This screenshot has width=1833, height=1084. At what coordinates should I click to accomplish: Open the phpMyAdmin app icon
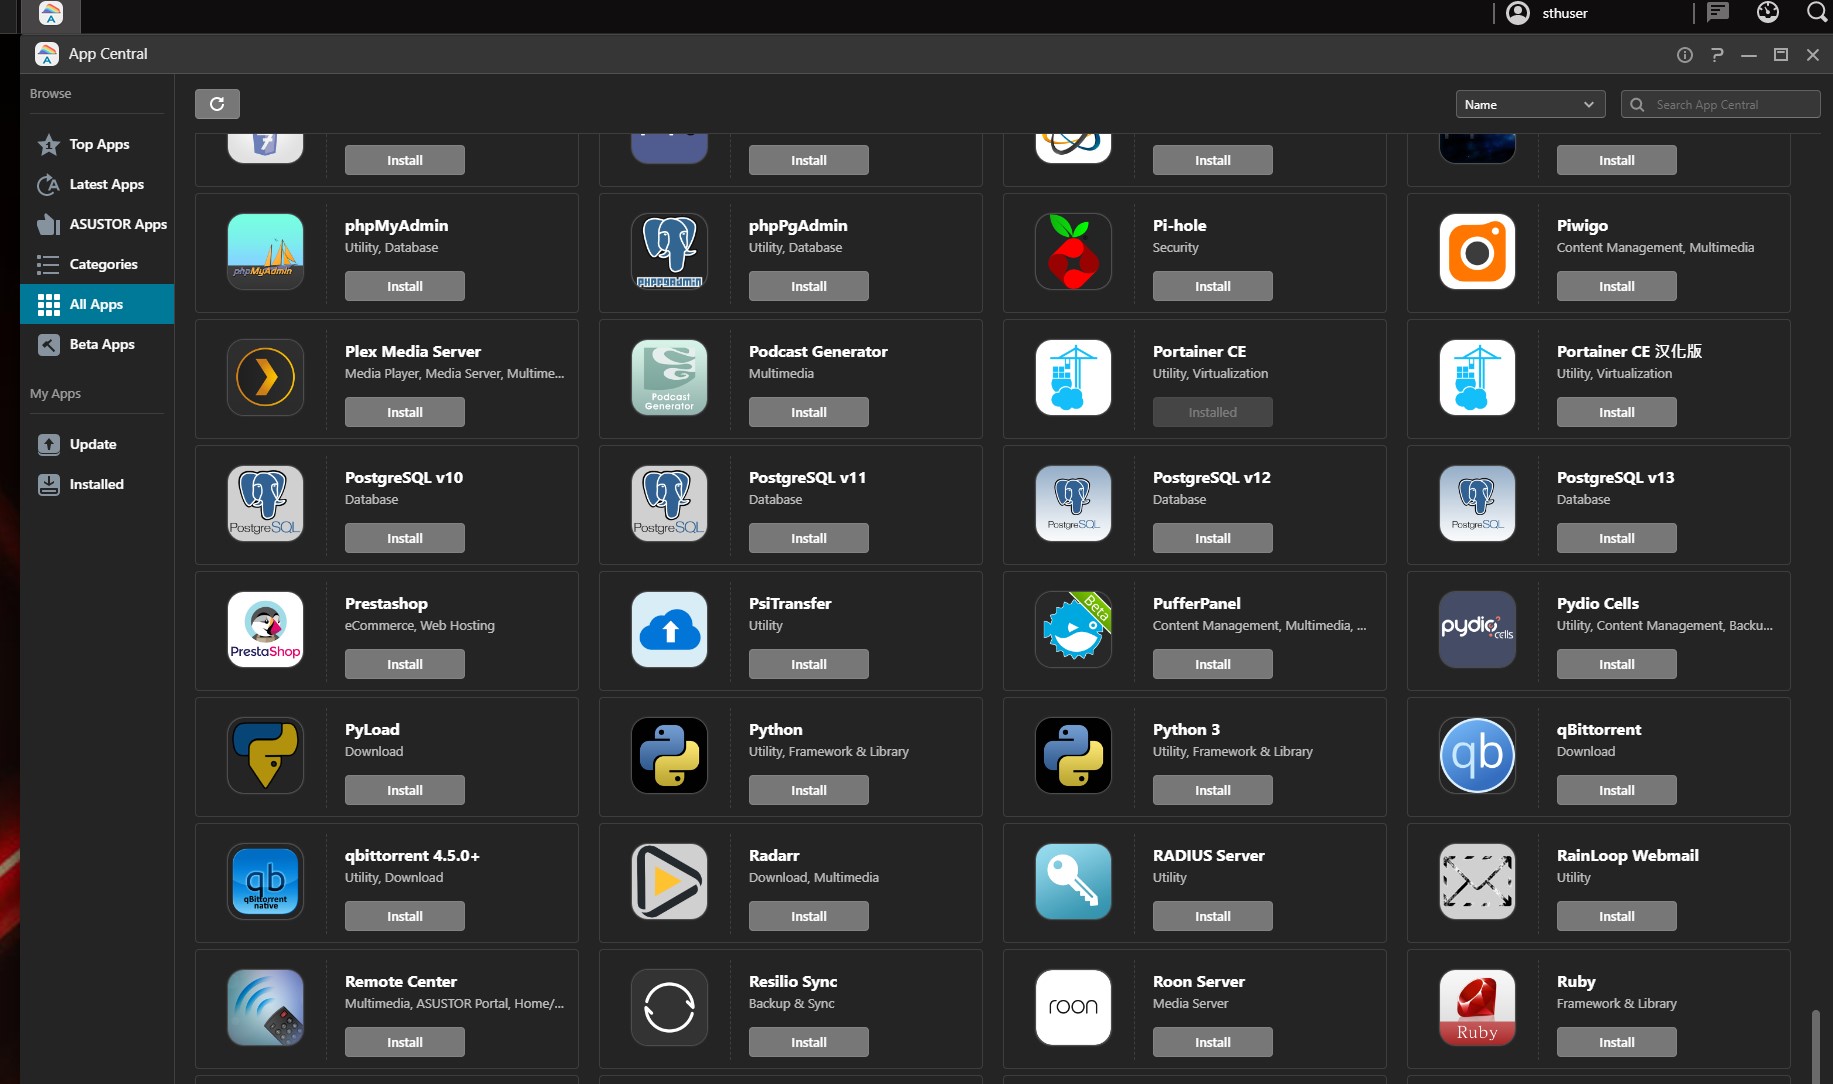[265, 252]
